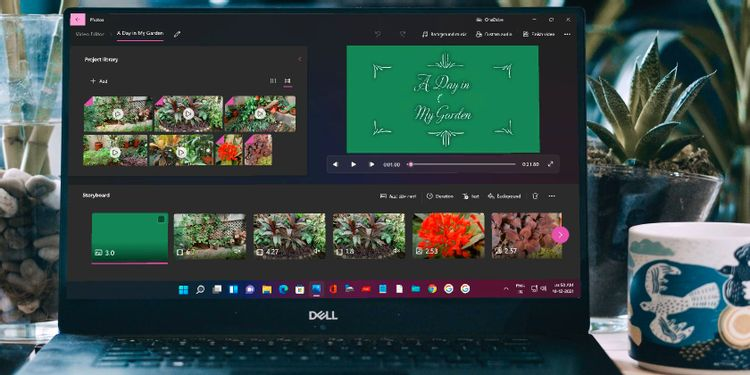Screen dimensions: 750x375
Task: Open the Chat app from taskbar
Action: [x=250, y=289]
